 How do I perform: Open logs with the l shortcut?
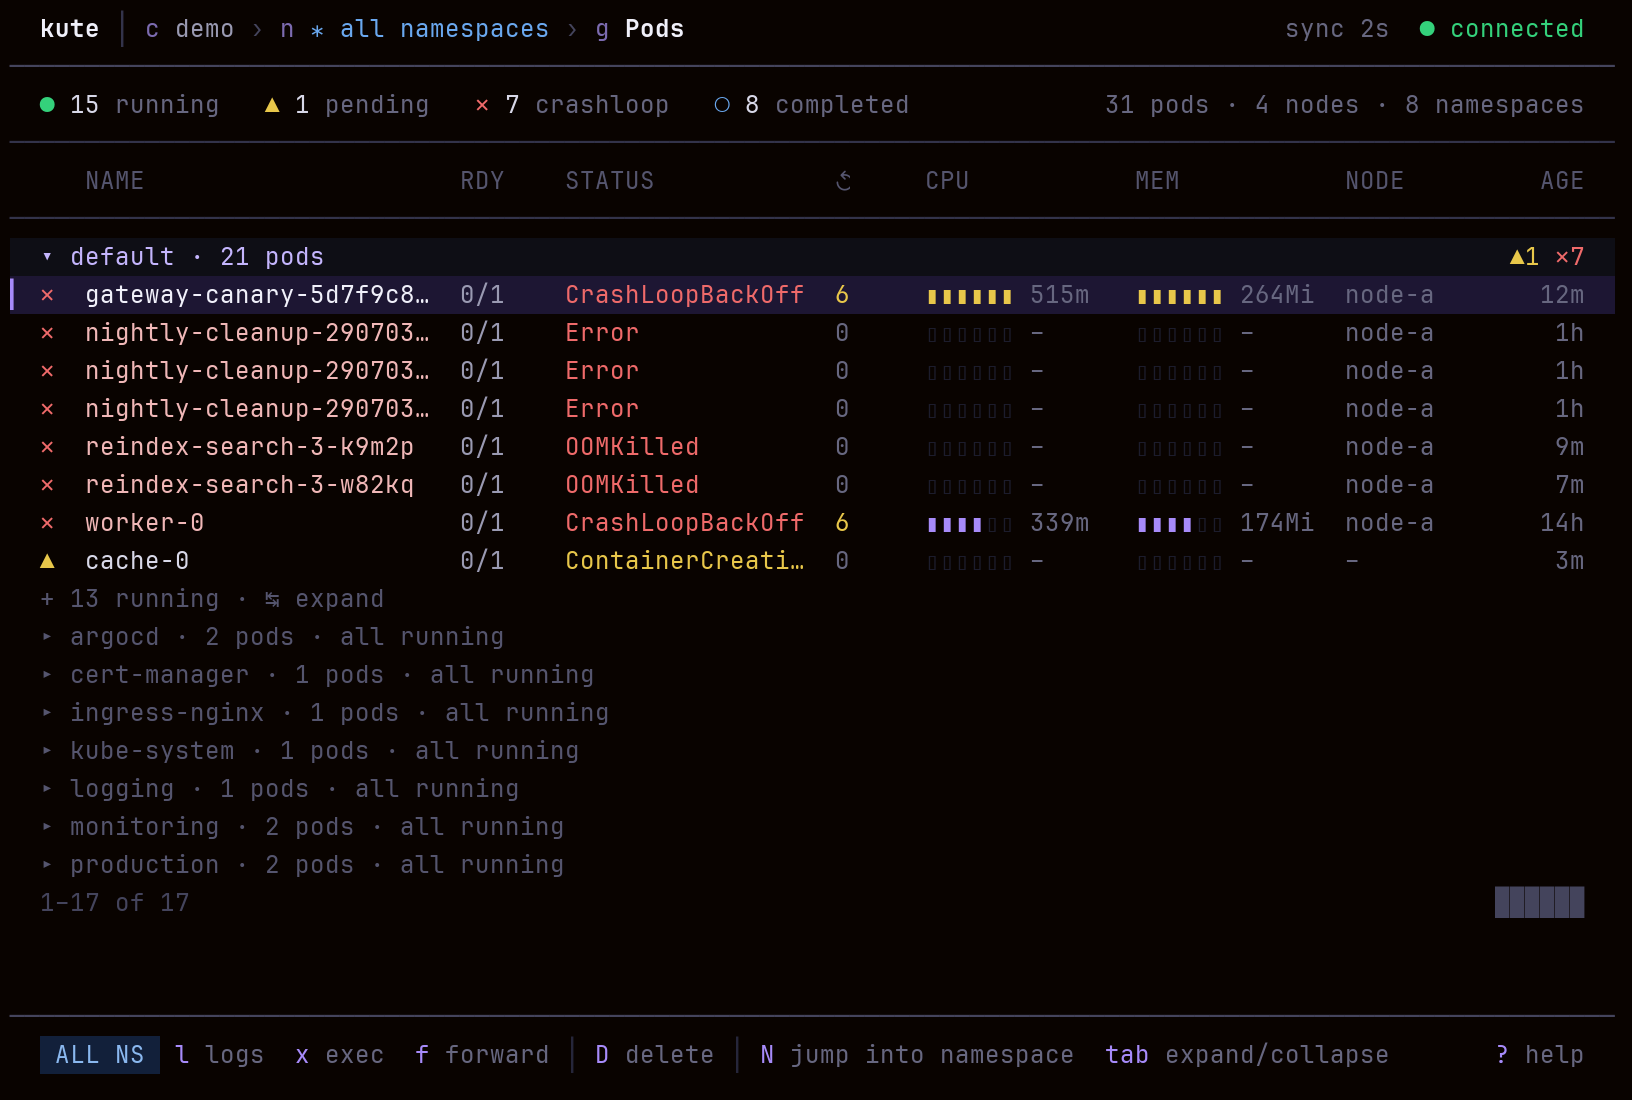pyautogui.click(x=220, y=1055)
